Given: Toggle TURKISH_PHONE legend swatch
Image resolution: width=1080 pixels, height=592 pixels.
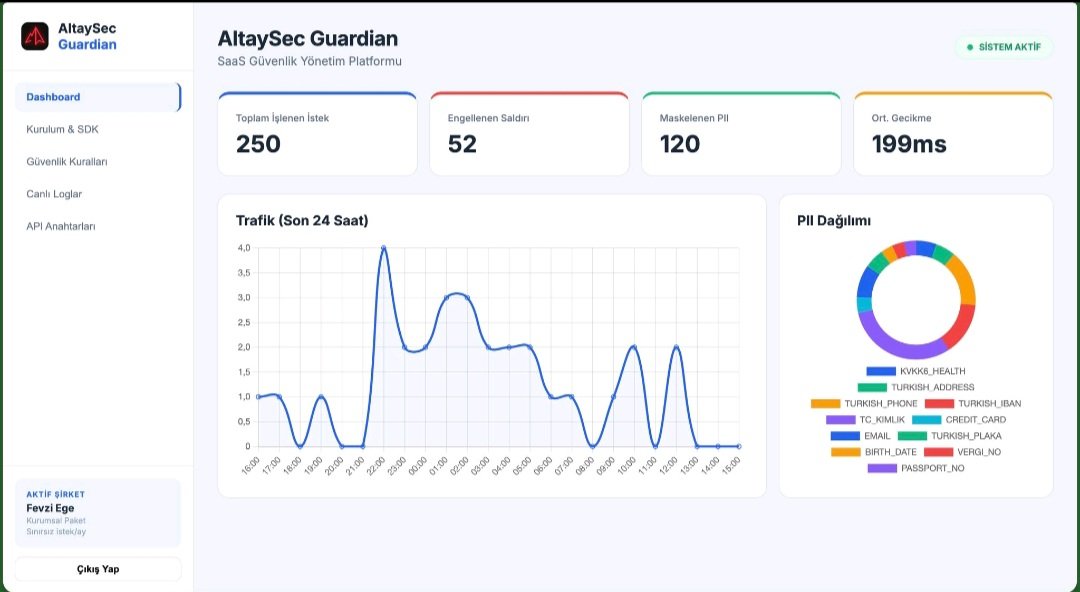Looking at the screenshot, I should 825,404.
